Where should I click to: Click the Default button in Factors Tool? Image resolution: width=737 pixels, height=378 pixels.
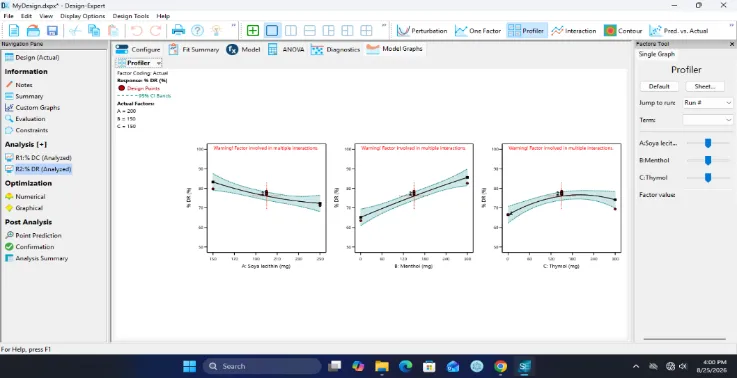(659, 87)
